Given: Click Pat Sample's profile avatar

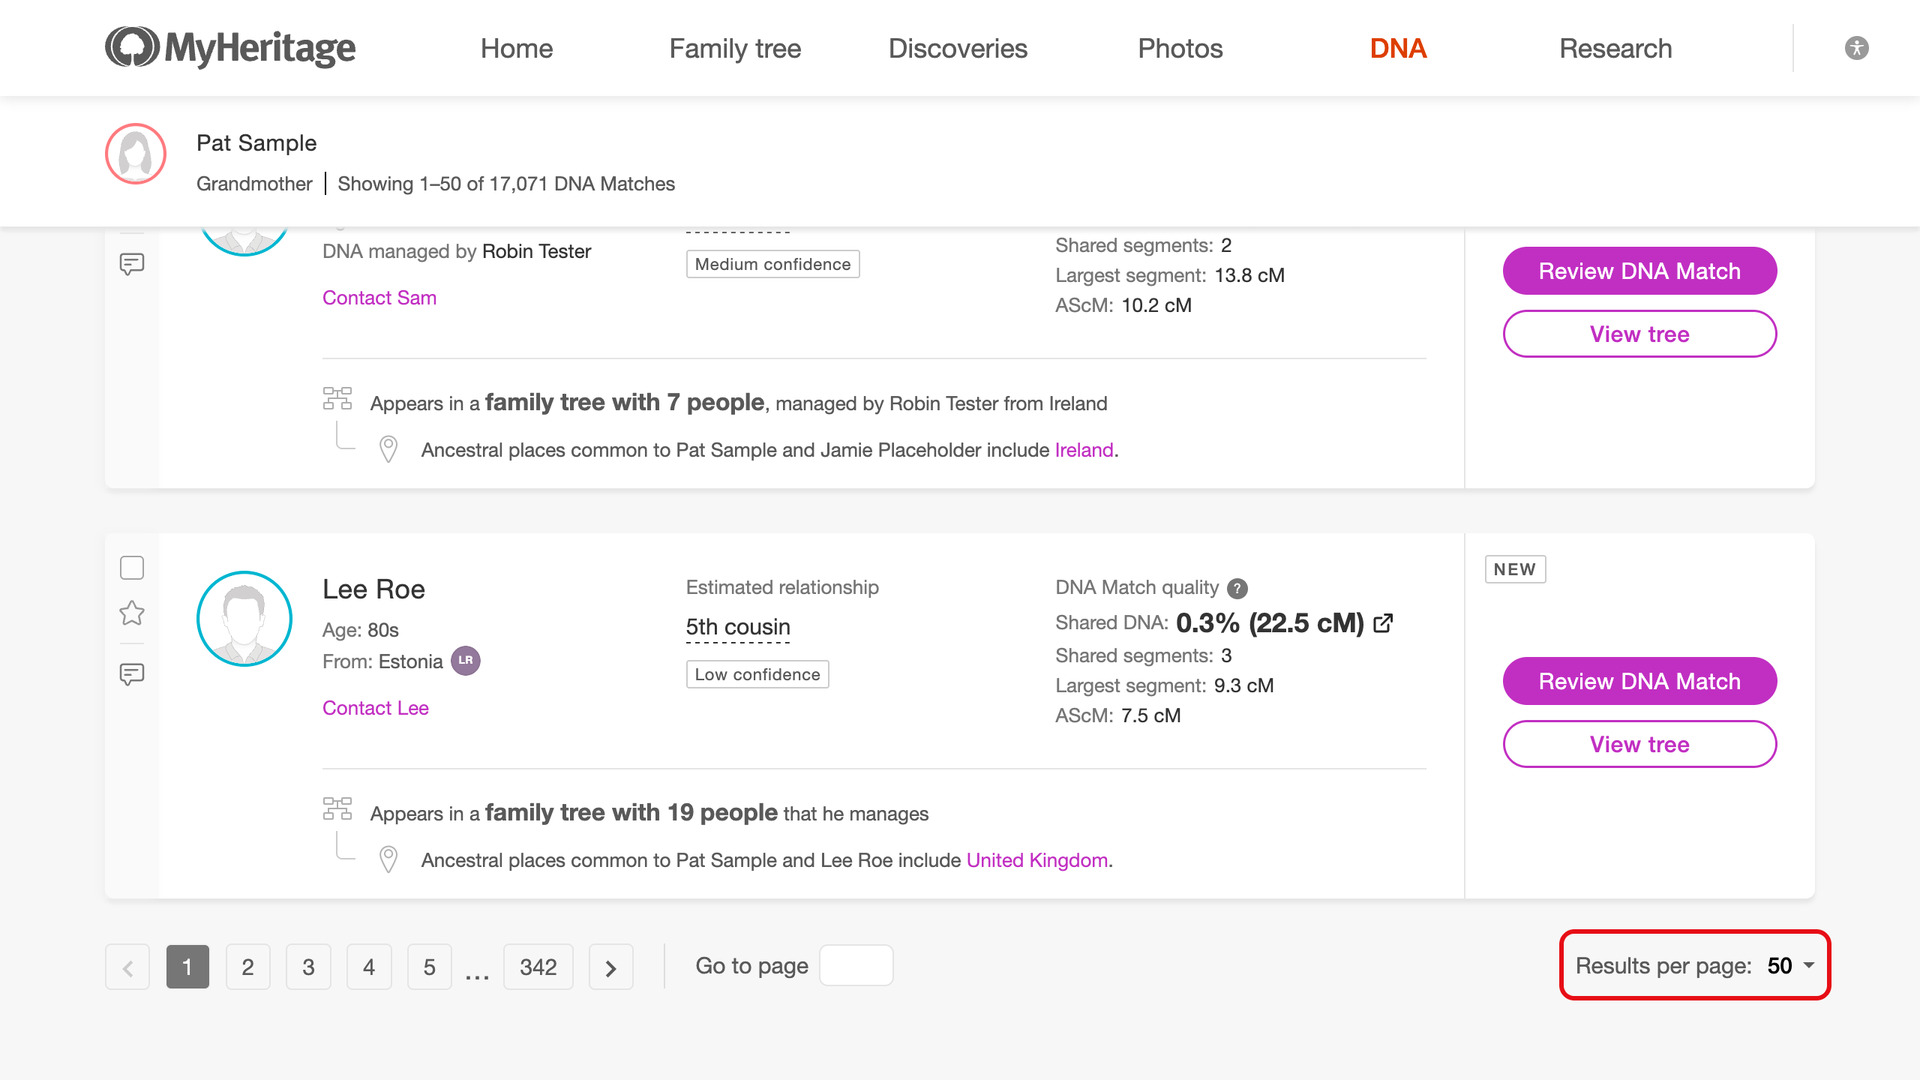Looking at the screenshot, I should tap(136, 154).
